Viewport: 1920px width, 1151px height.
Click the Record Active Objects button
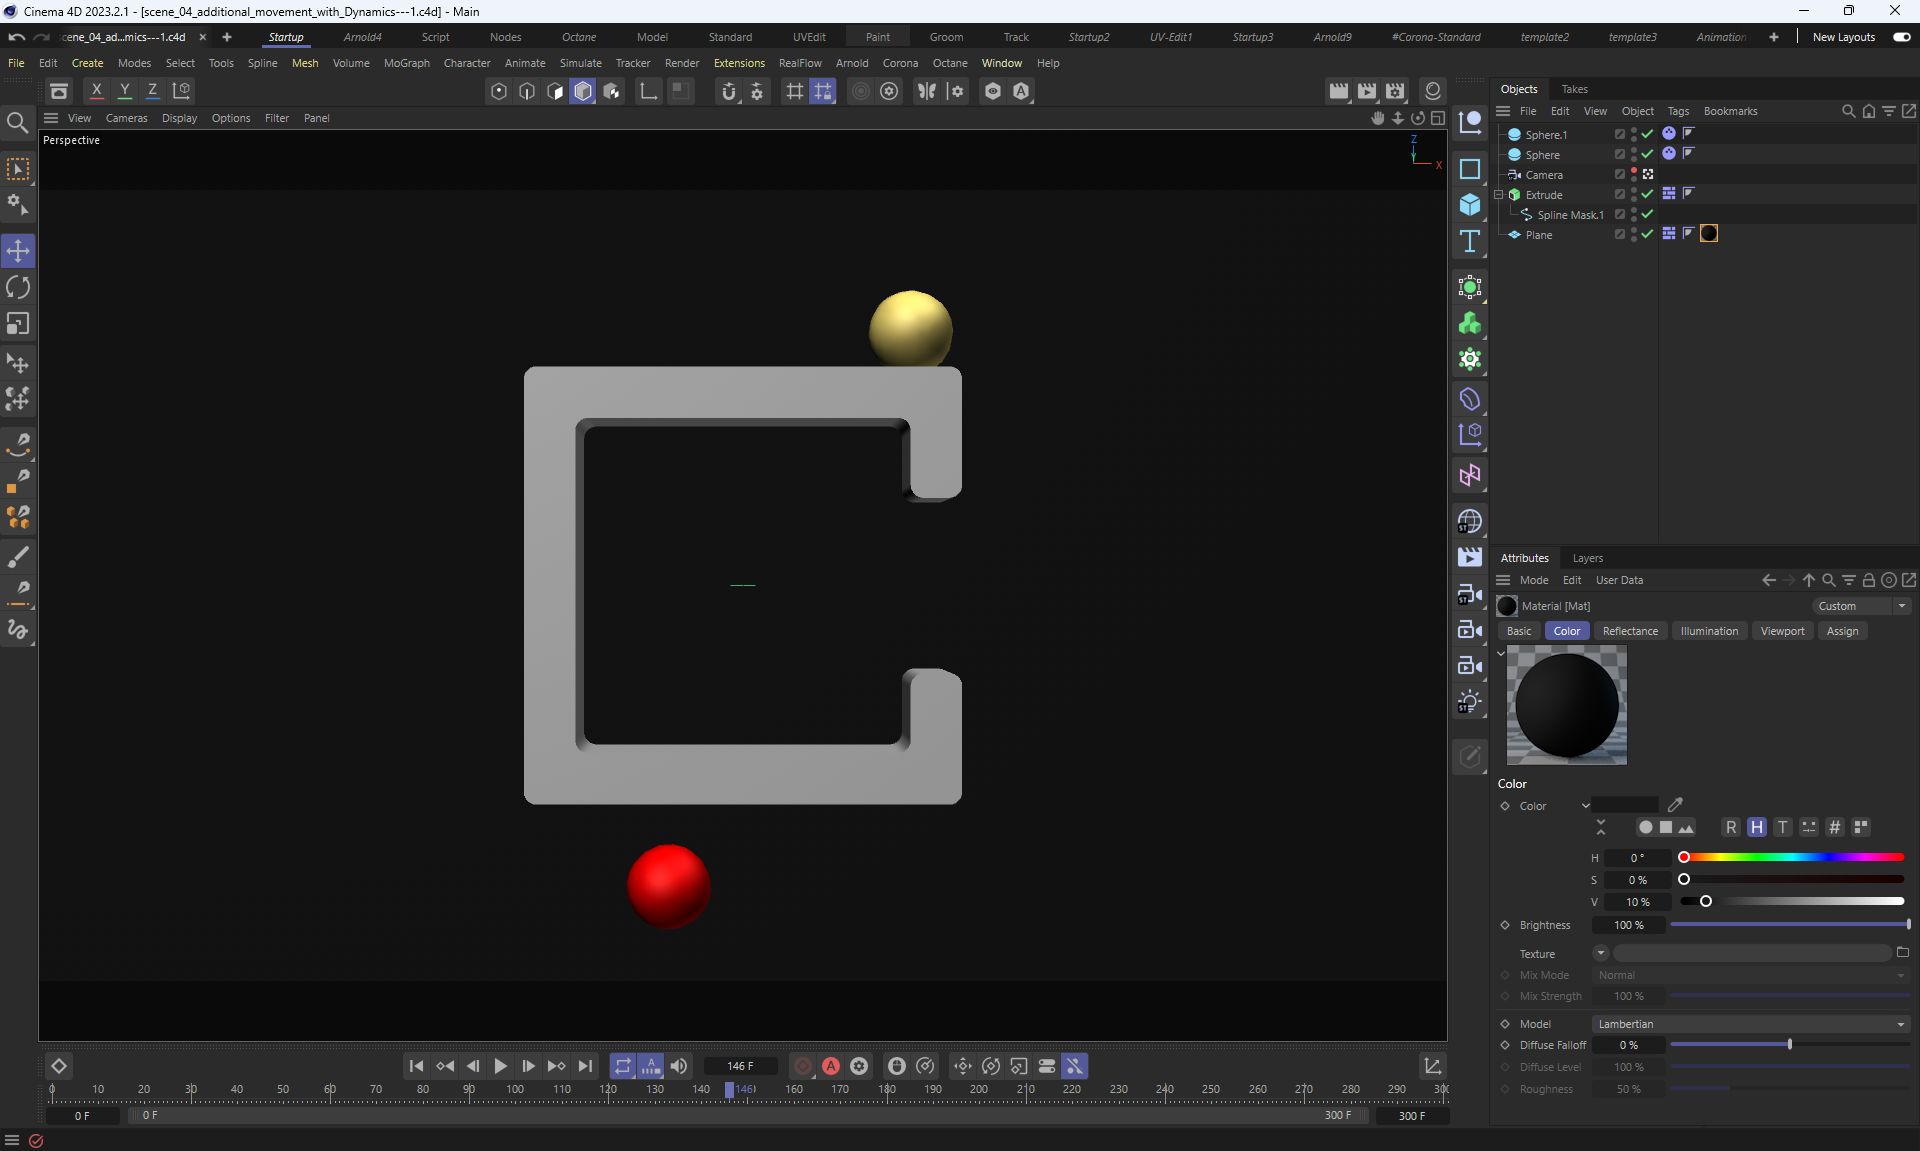pyautogui.click(x=803, y=1066)
